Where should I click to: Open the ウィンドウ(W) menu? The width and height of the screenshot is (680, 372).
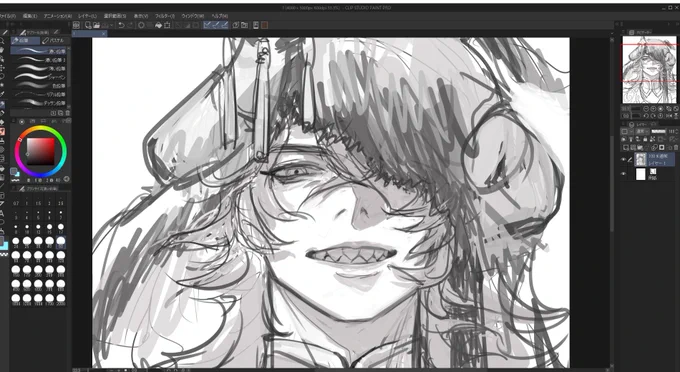193,16
